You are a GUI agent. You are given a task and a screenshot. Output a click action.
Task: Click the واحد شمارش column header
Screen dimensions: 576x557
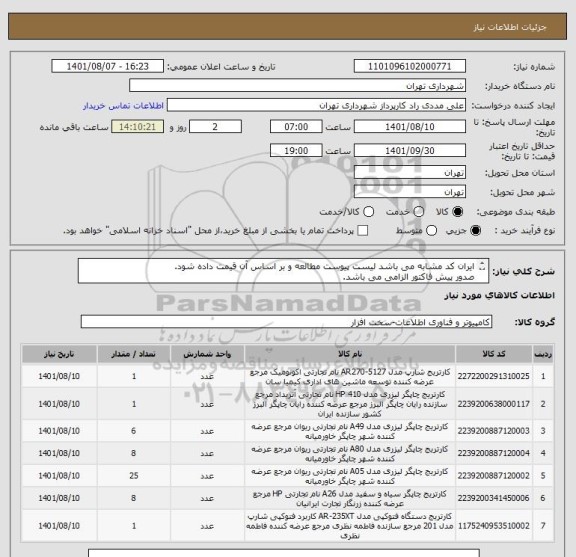207,354
